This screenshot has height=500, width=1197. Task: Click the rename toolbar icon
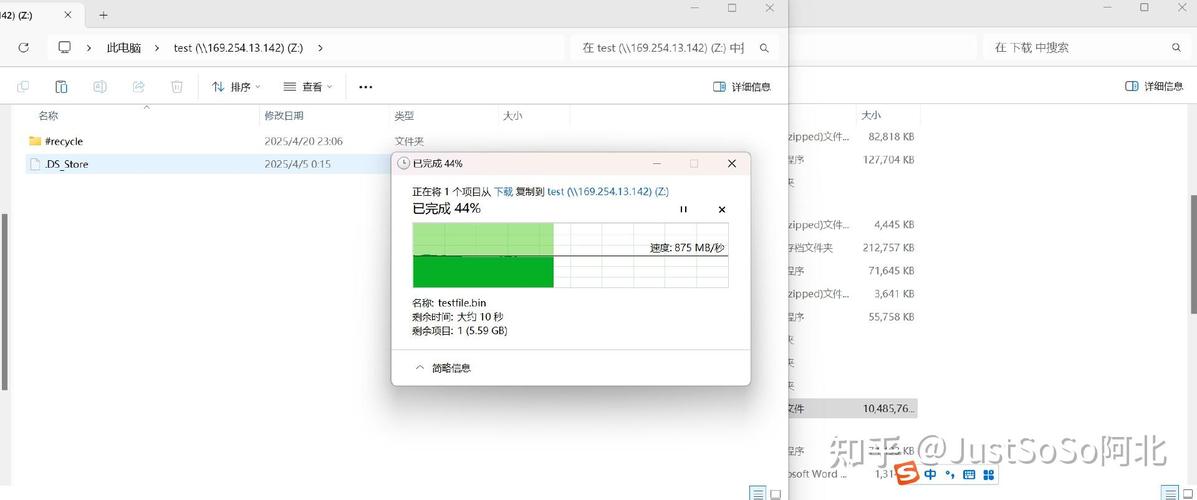[x=100, y=87]
